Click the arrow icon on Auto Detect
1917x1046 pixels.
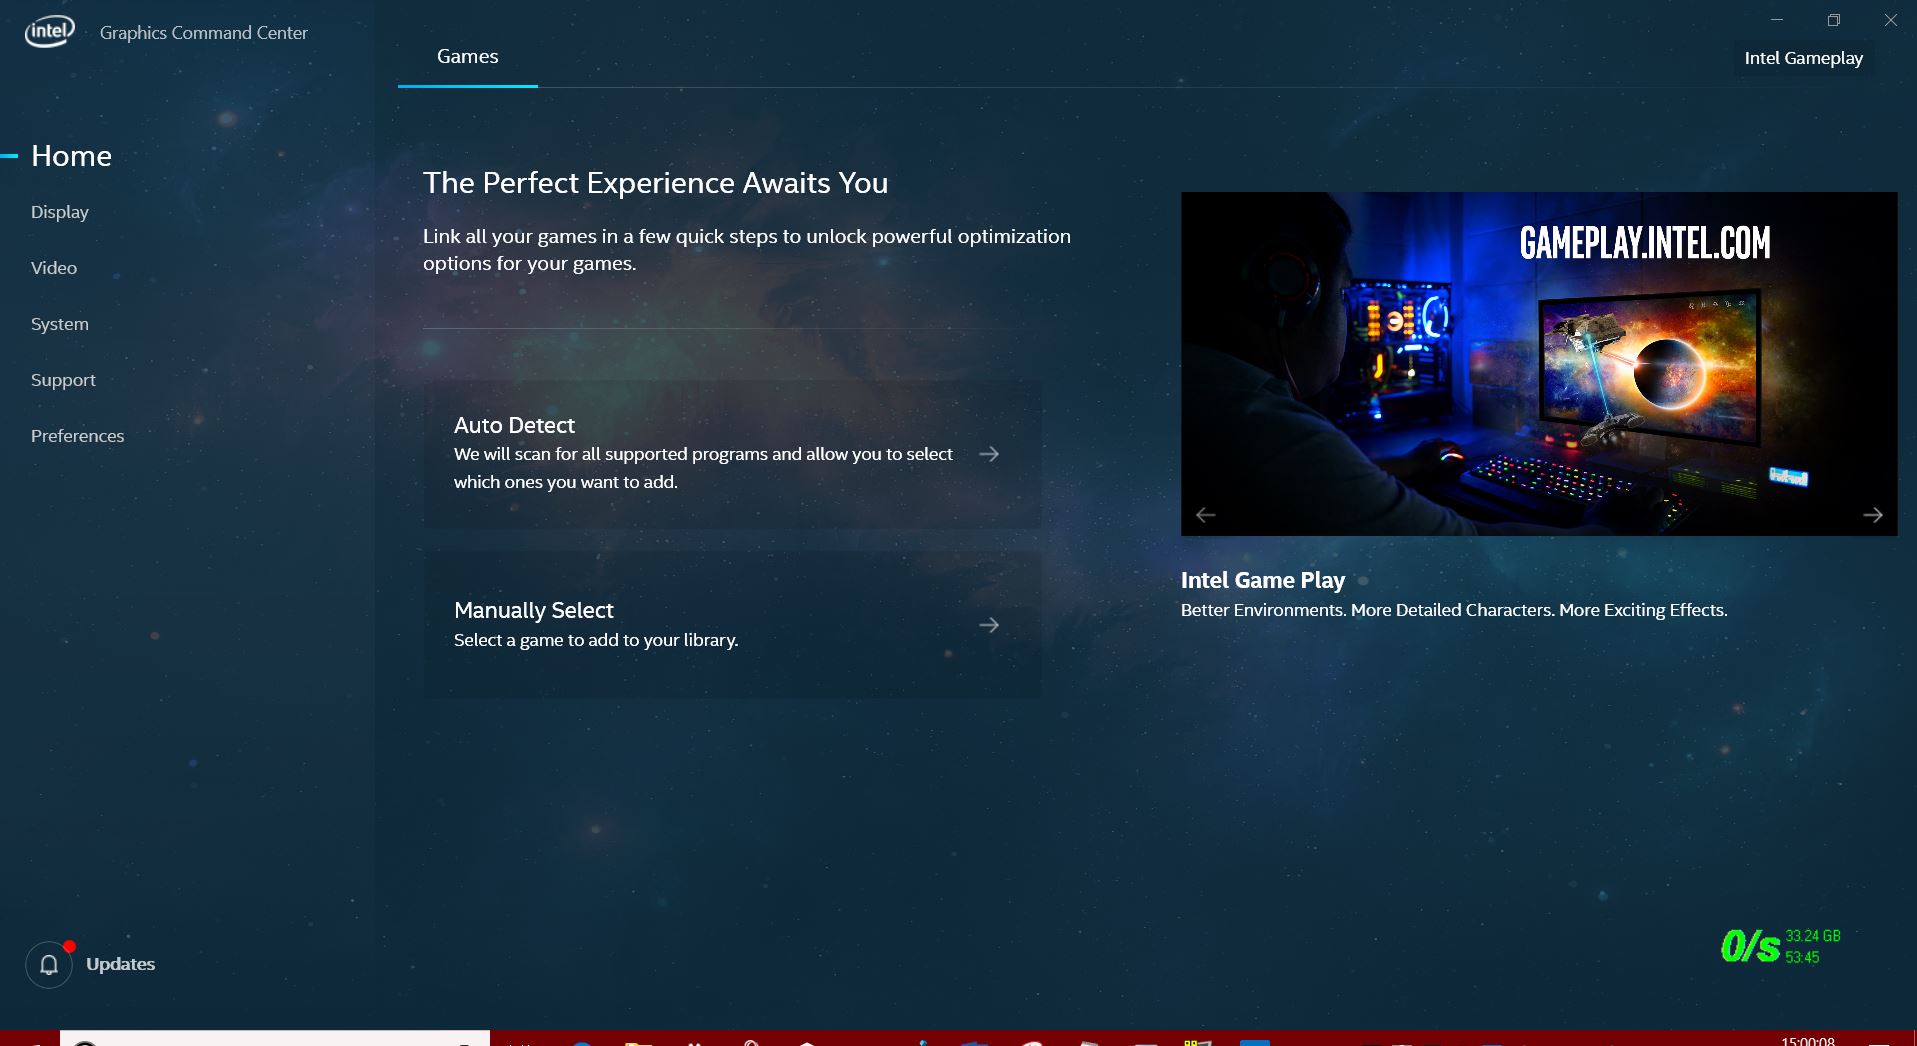[989, 454]
